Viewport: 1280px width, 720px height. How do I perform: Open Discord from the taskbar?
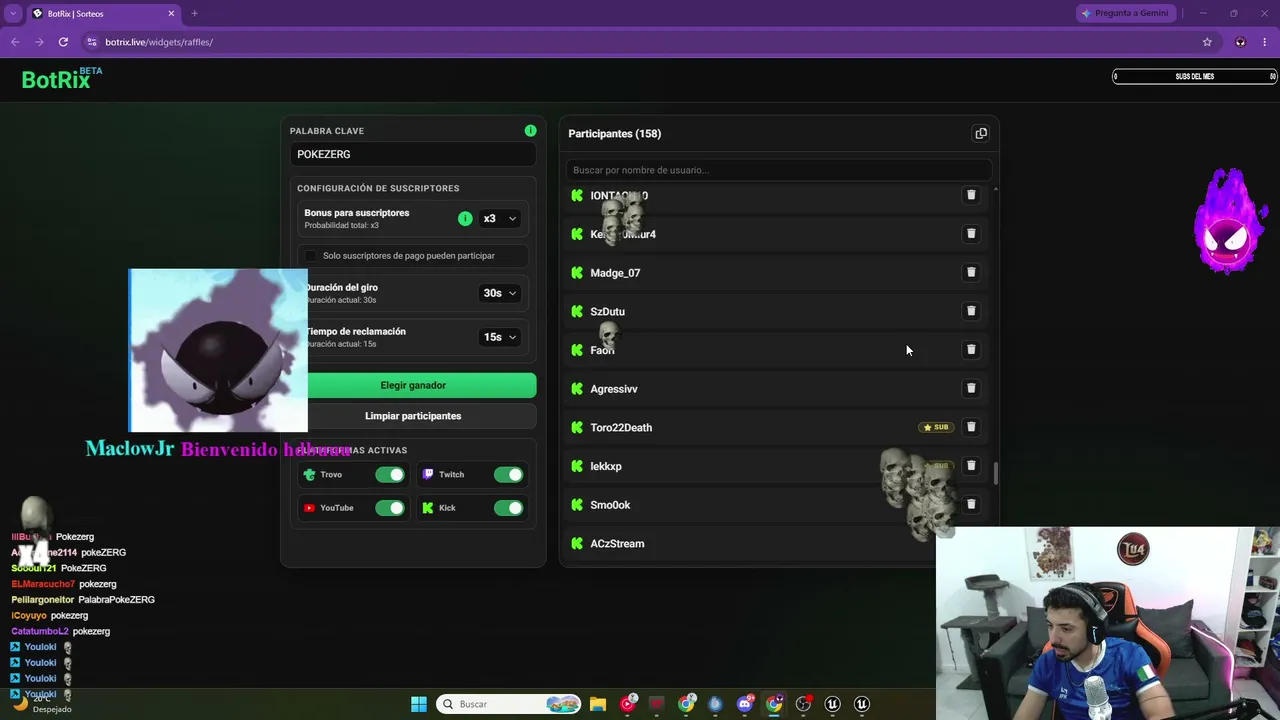point(745,704)
